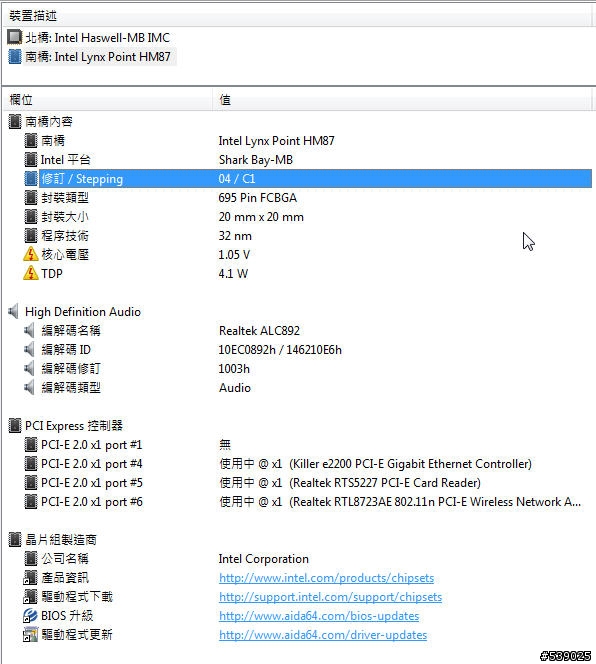596x664 pixels.
Task: Click the 無 value of port #1
Action: (x=225, y=445)
